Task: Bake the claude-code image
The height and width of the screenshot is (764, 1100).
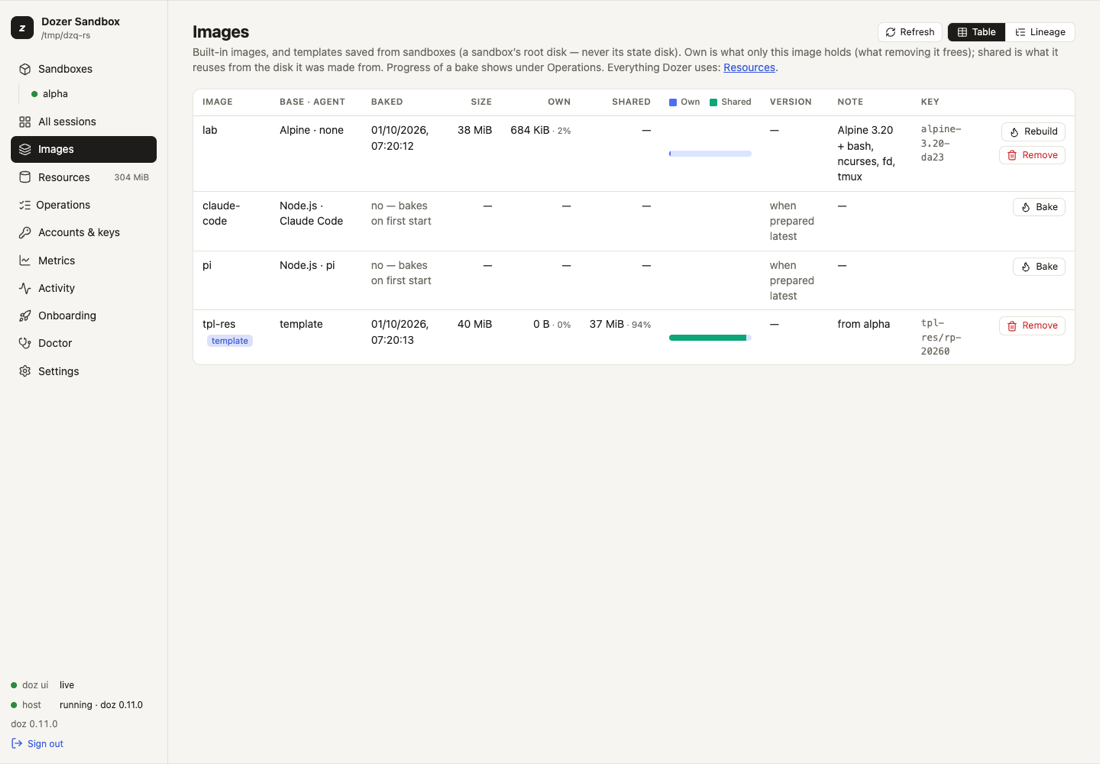Action: click(x=1039, y=207)
